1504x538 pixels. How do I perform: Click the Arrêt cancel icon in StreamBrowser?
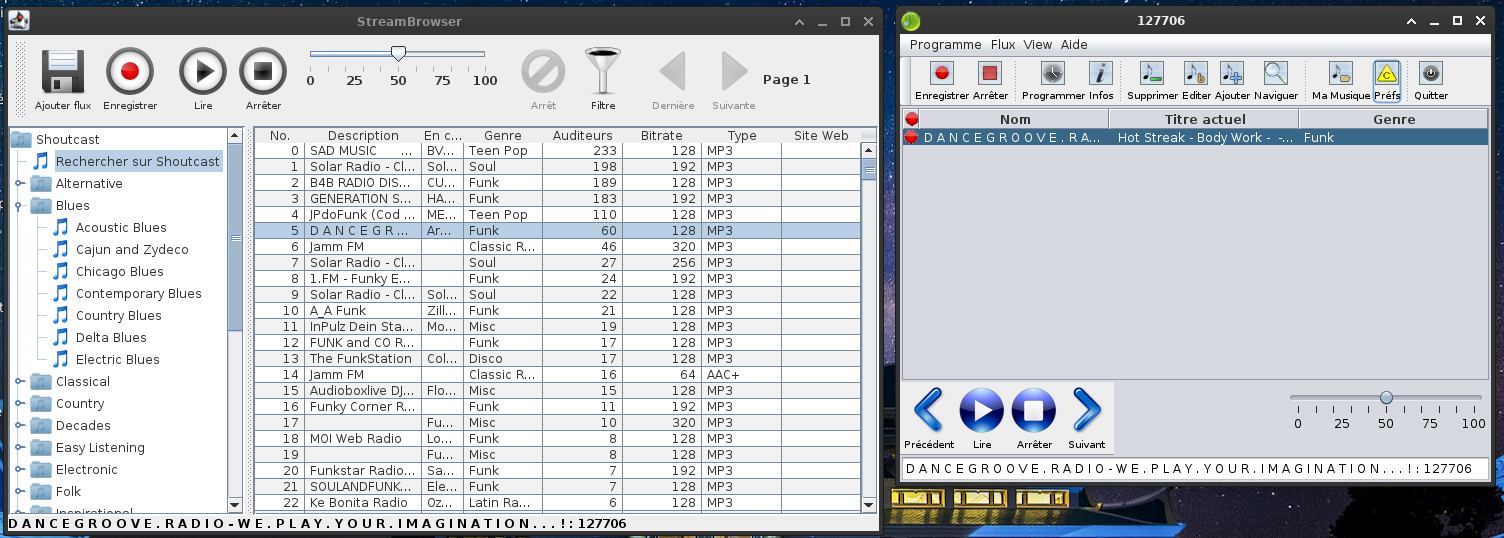click(543, 72)
